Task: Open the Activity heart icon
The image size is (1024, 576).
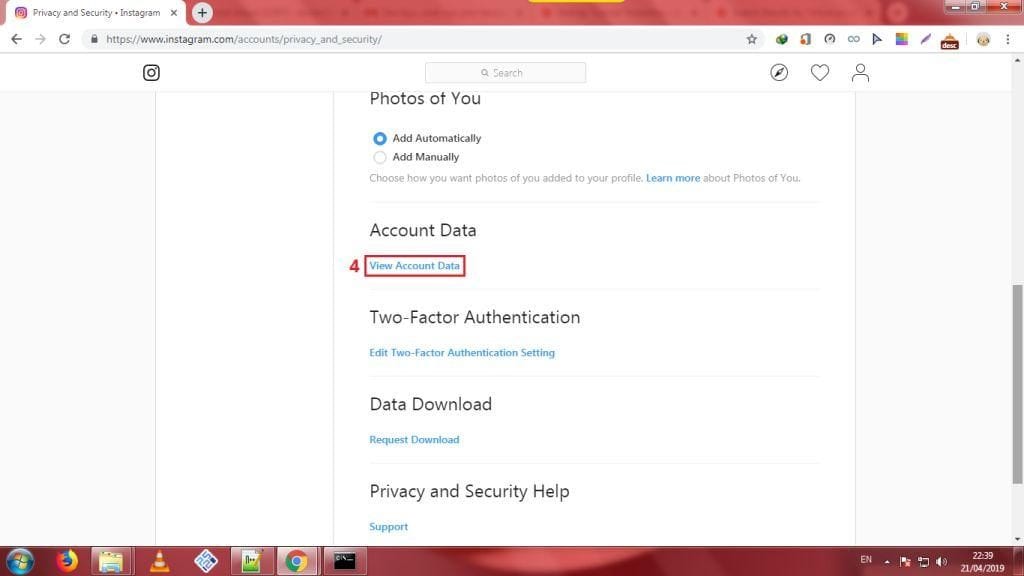Action: [820, 73]
